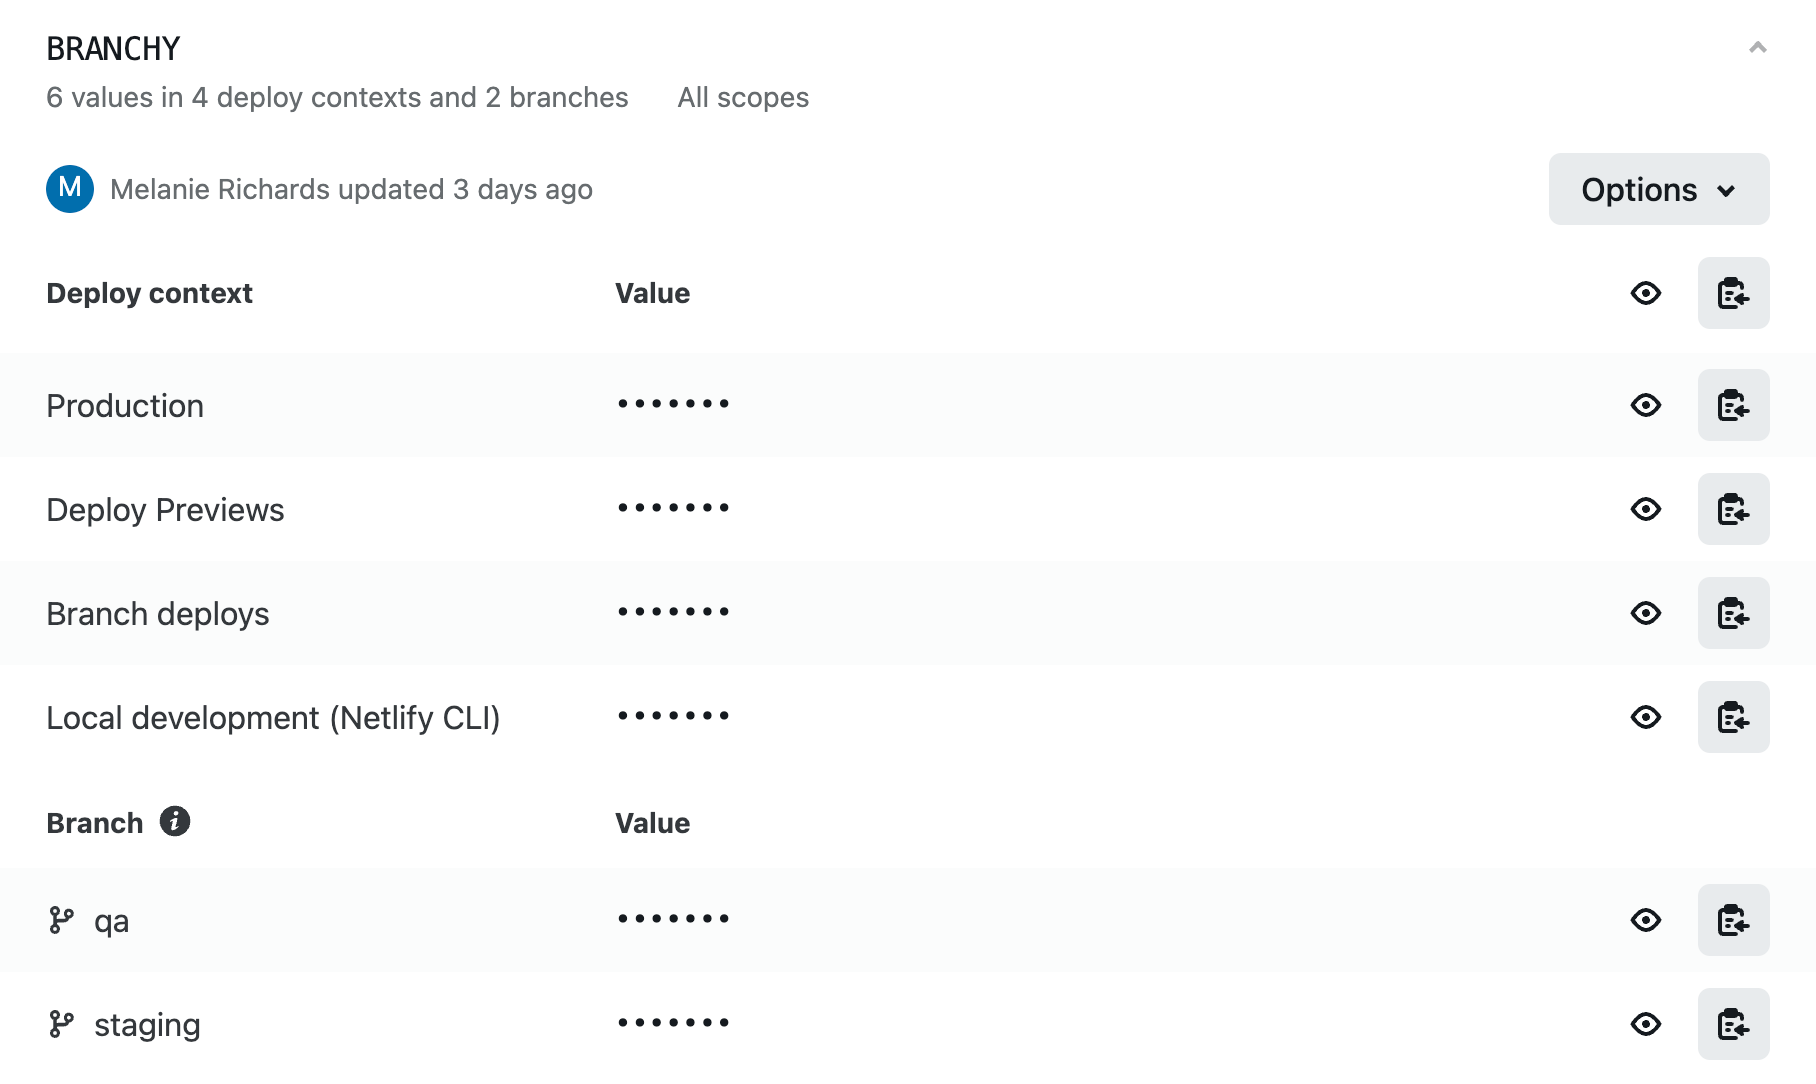Copy all values using the header clipboard icon
This screenshot has height=1084, width=1816.
tap(1733, 293)
